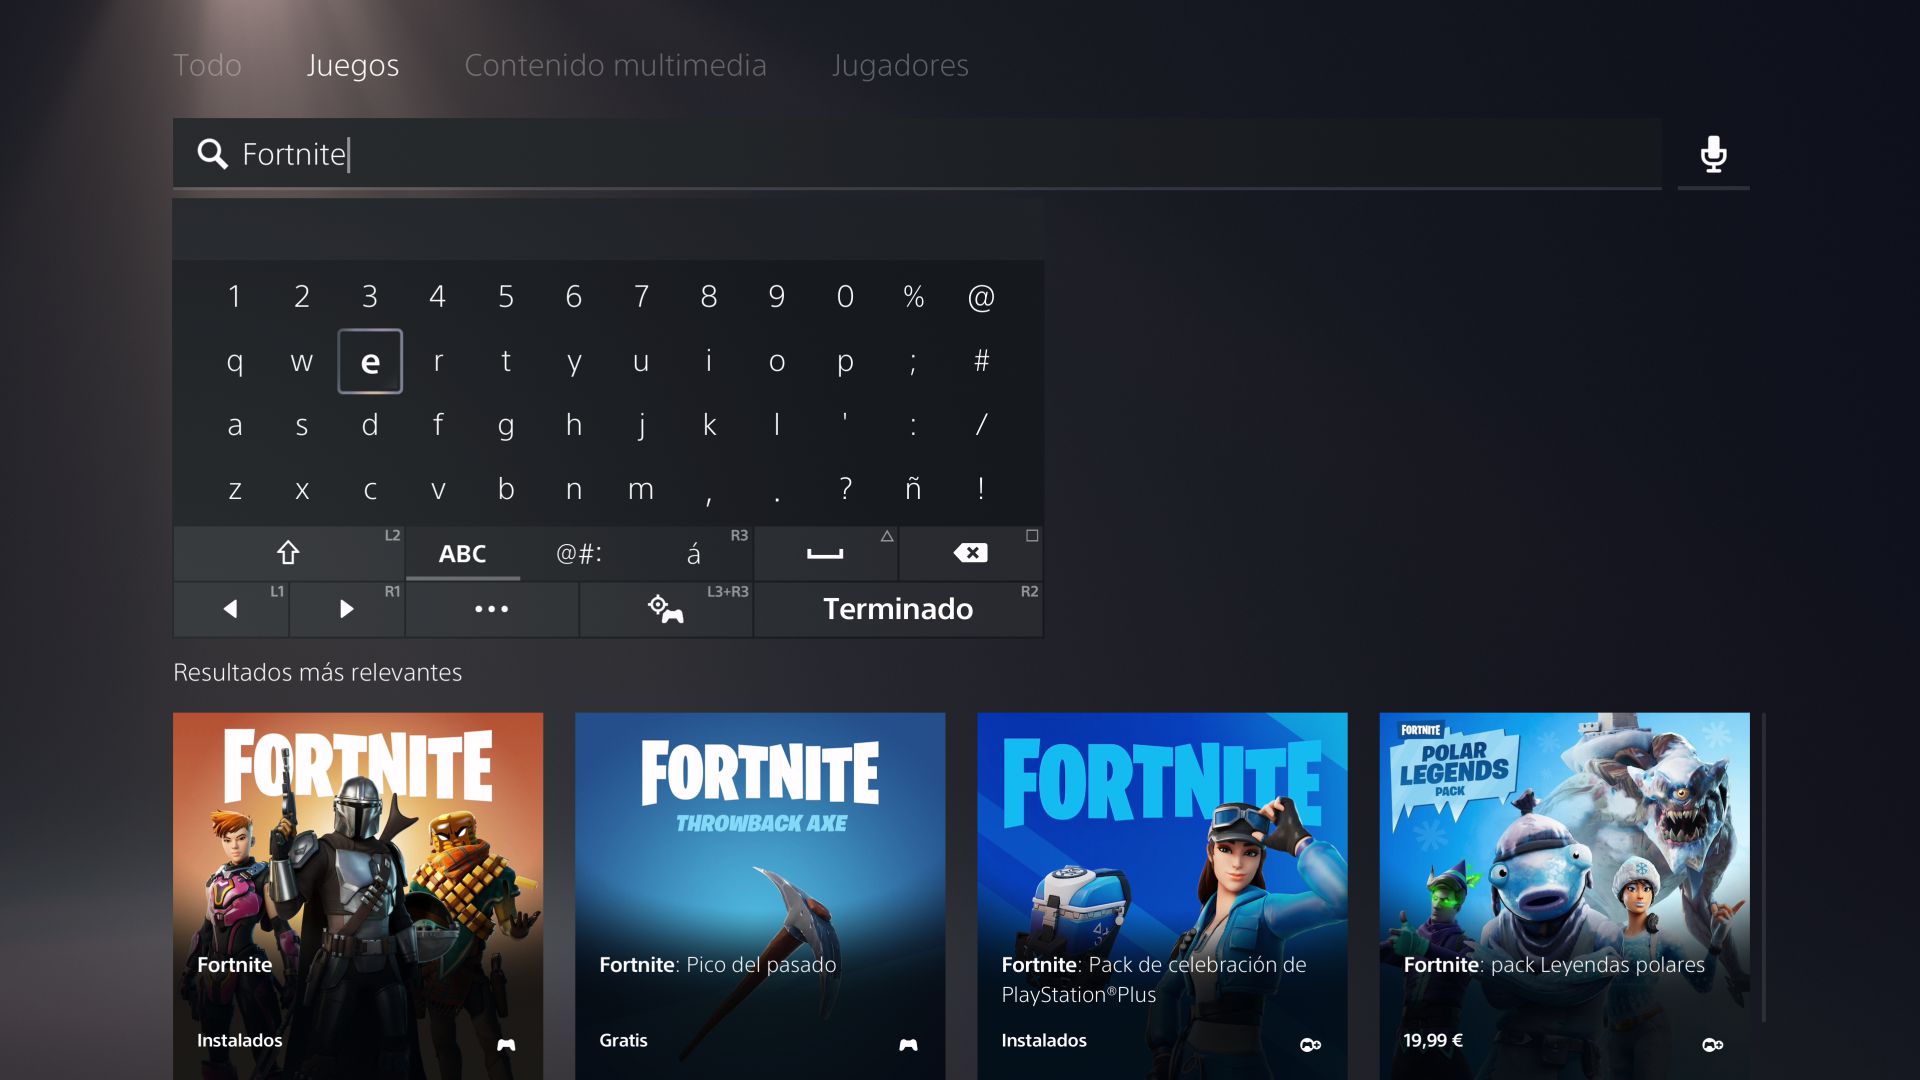Click the microphone voice search icon
Screen dimensions: 1920x1080
pyautogui.click(x=1713, y=154)
